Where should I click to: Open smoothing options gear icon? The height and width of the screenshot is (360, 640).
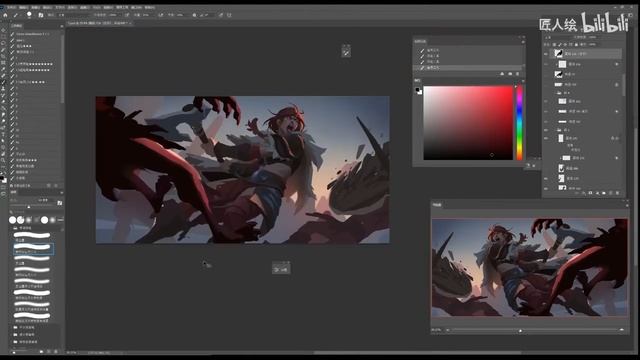pos(194,15)
